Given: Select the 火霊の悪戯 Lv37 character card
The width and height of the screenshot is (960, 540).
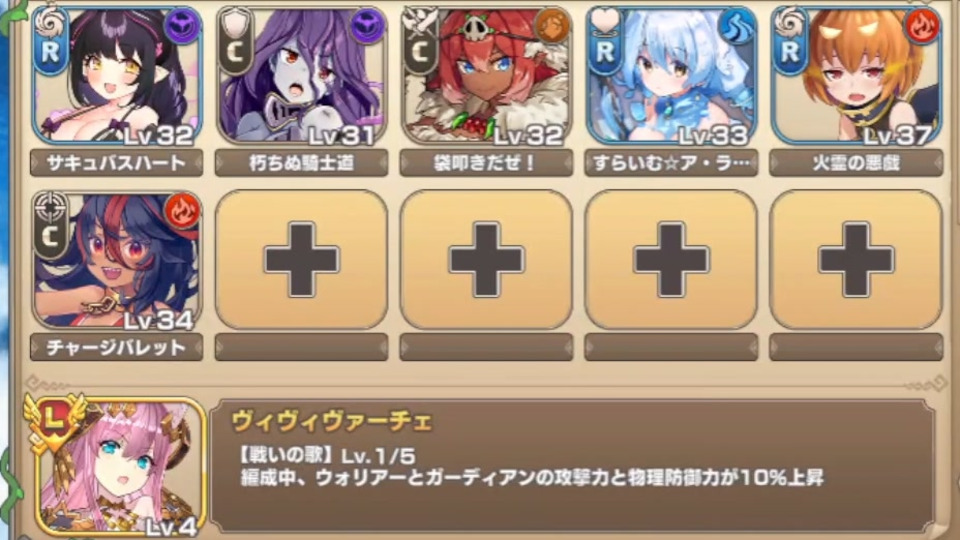Looking at the screenshot, I should point(856,75).
